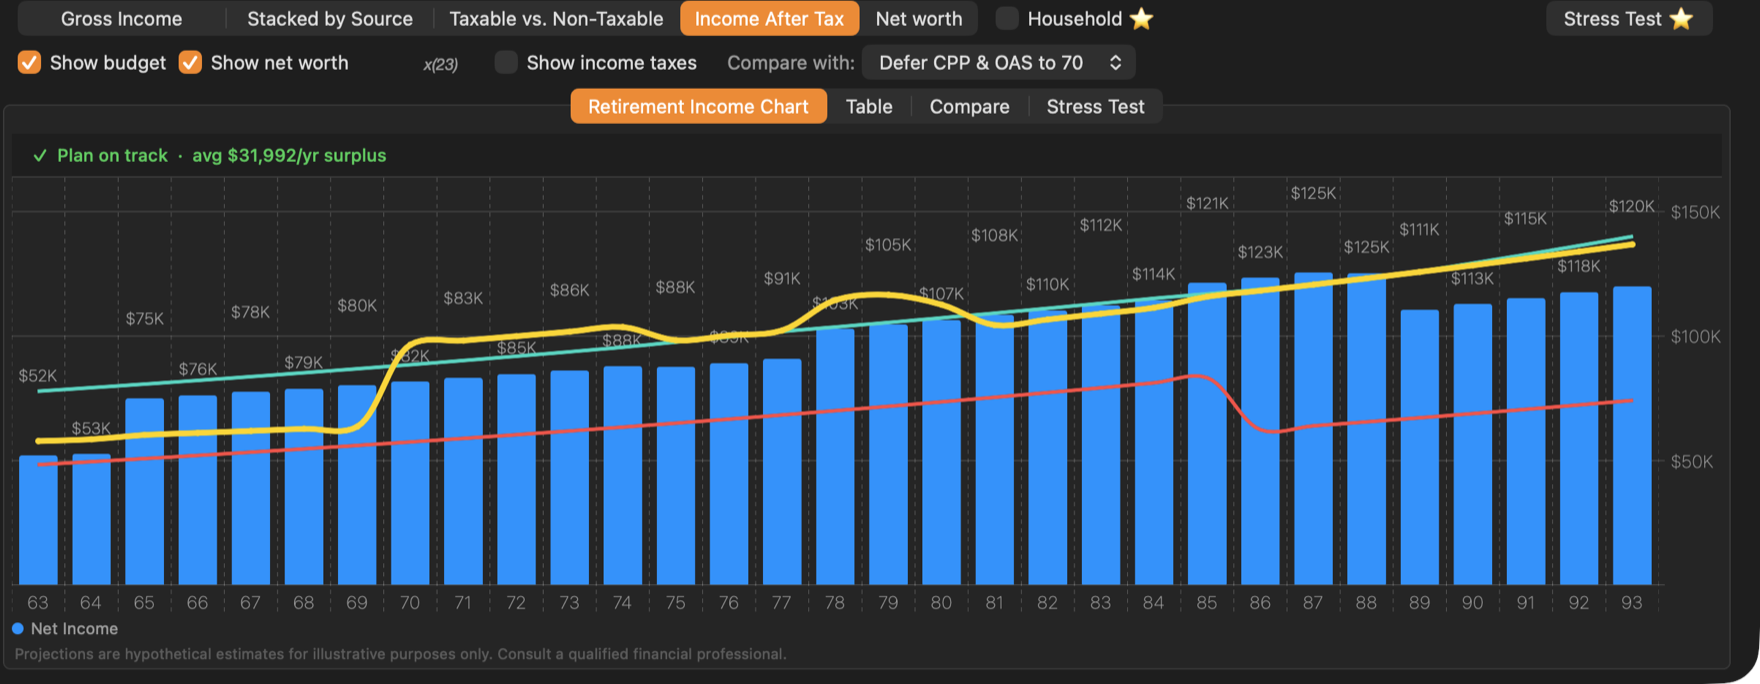Click the "$50K" axis label
This screenshot has width=1760, height=684.
click(x=1691, y=462)
